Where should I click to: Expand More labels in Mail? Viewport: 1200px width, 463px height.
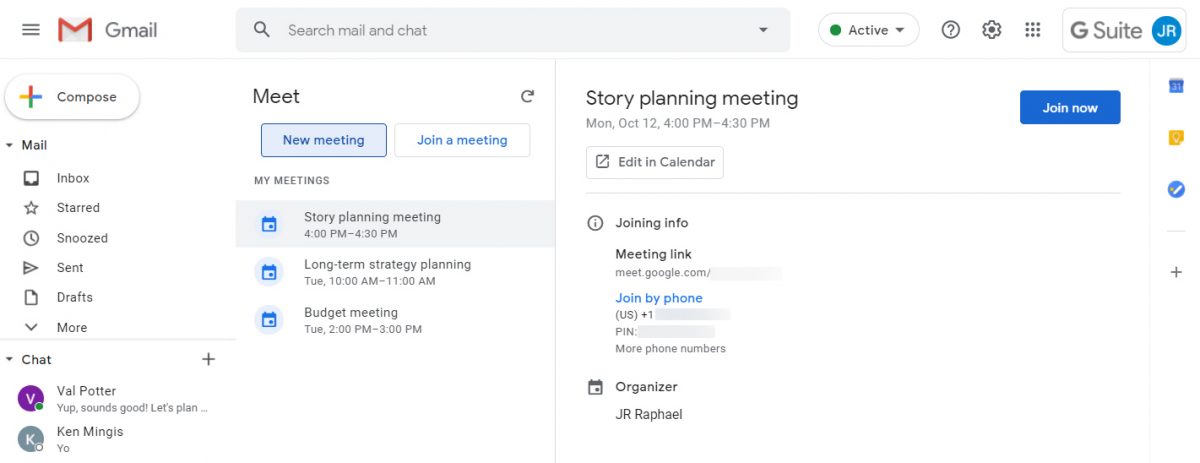71,327
